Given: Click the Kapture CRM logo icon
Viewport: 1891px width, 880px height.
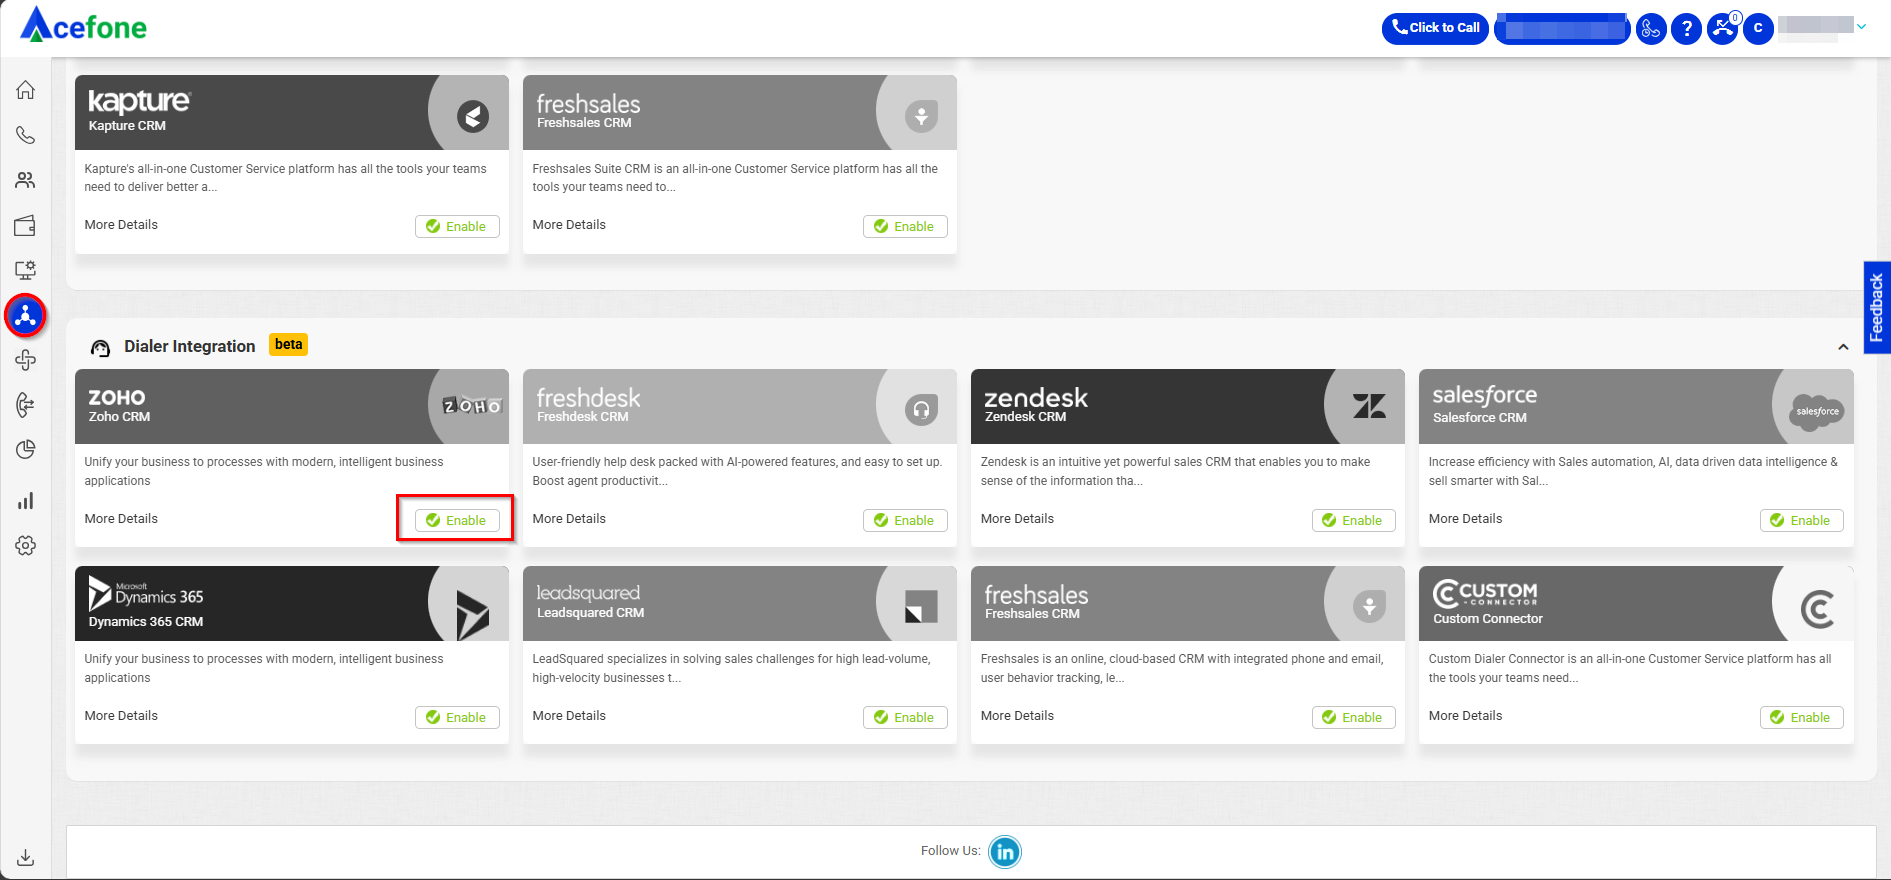Looking at the screenshot, I should [x=473, y=116].
